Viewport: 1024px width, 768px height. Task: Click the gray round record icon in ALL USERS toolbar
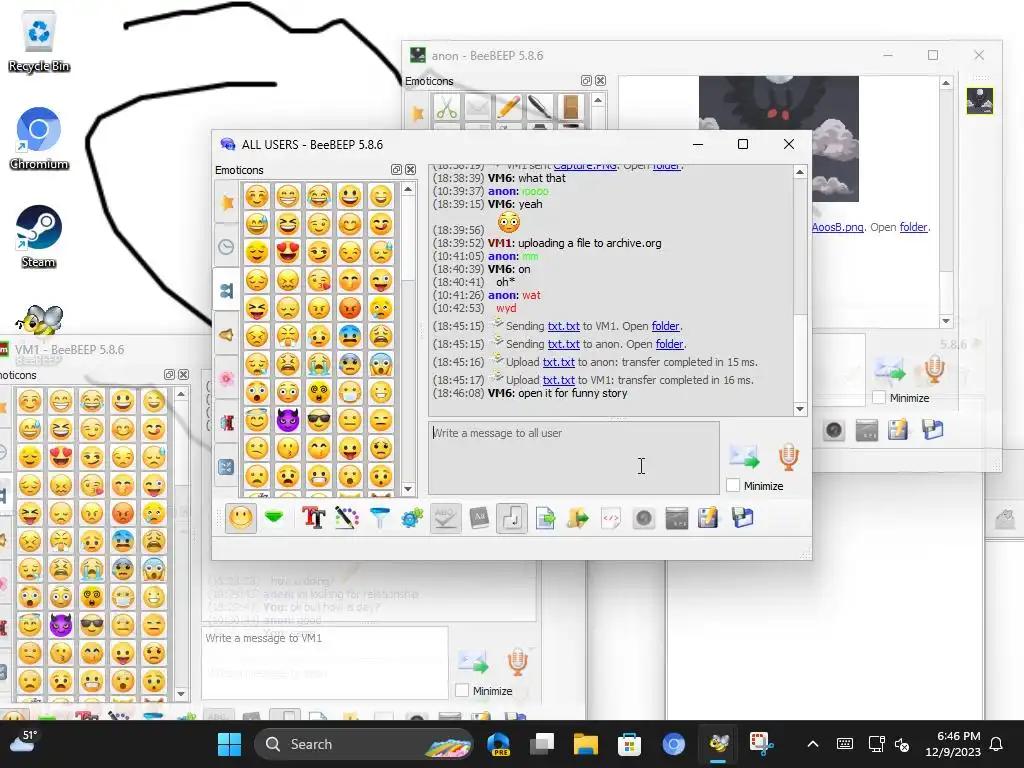[644, 519]
